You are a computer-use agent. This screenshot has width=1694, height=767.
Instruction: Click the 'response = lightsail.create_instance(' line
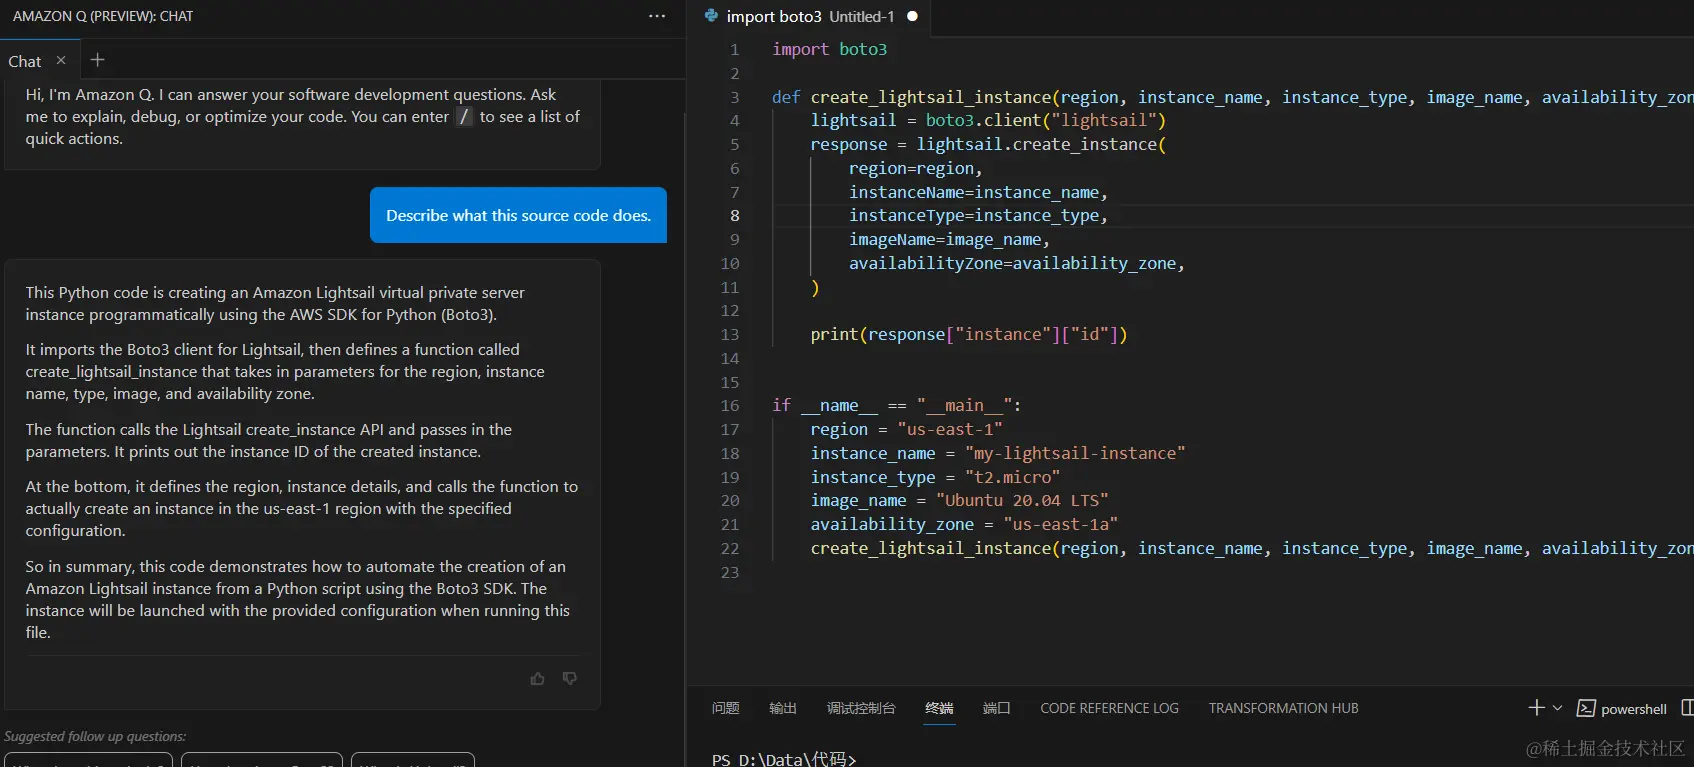tap(988, 144)
